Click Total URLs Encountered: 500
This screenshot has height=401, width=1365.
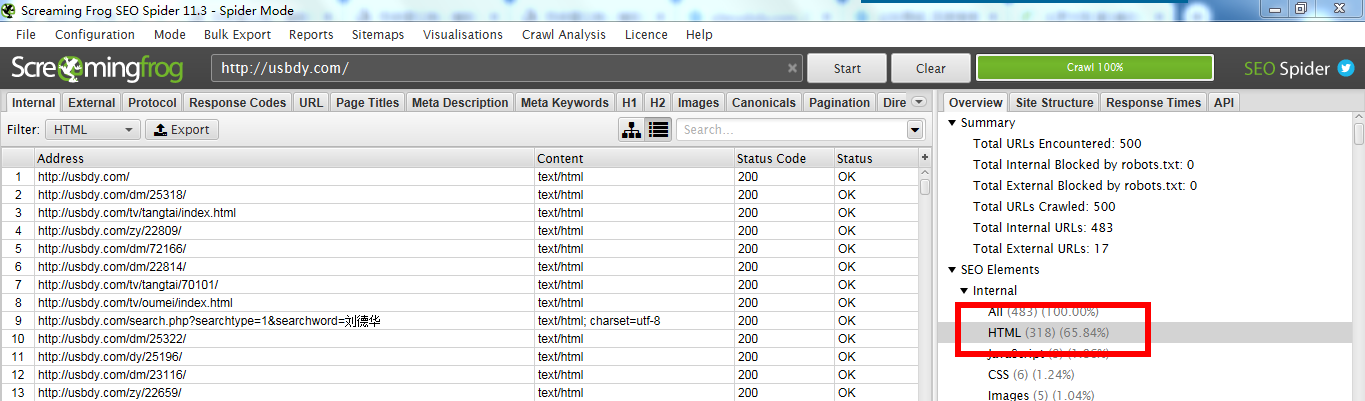coord(1057,144)
